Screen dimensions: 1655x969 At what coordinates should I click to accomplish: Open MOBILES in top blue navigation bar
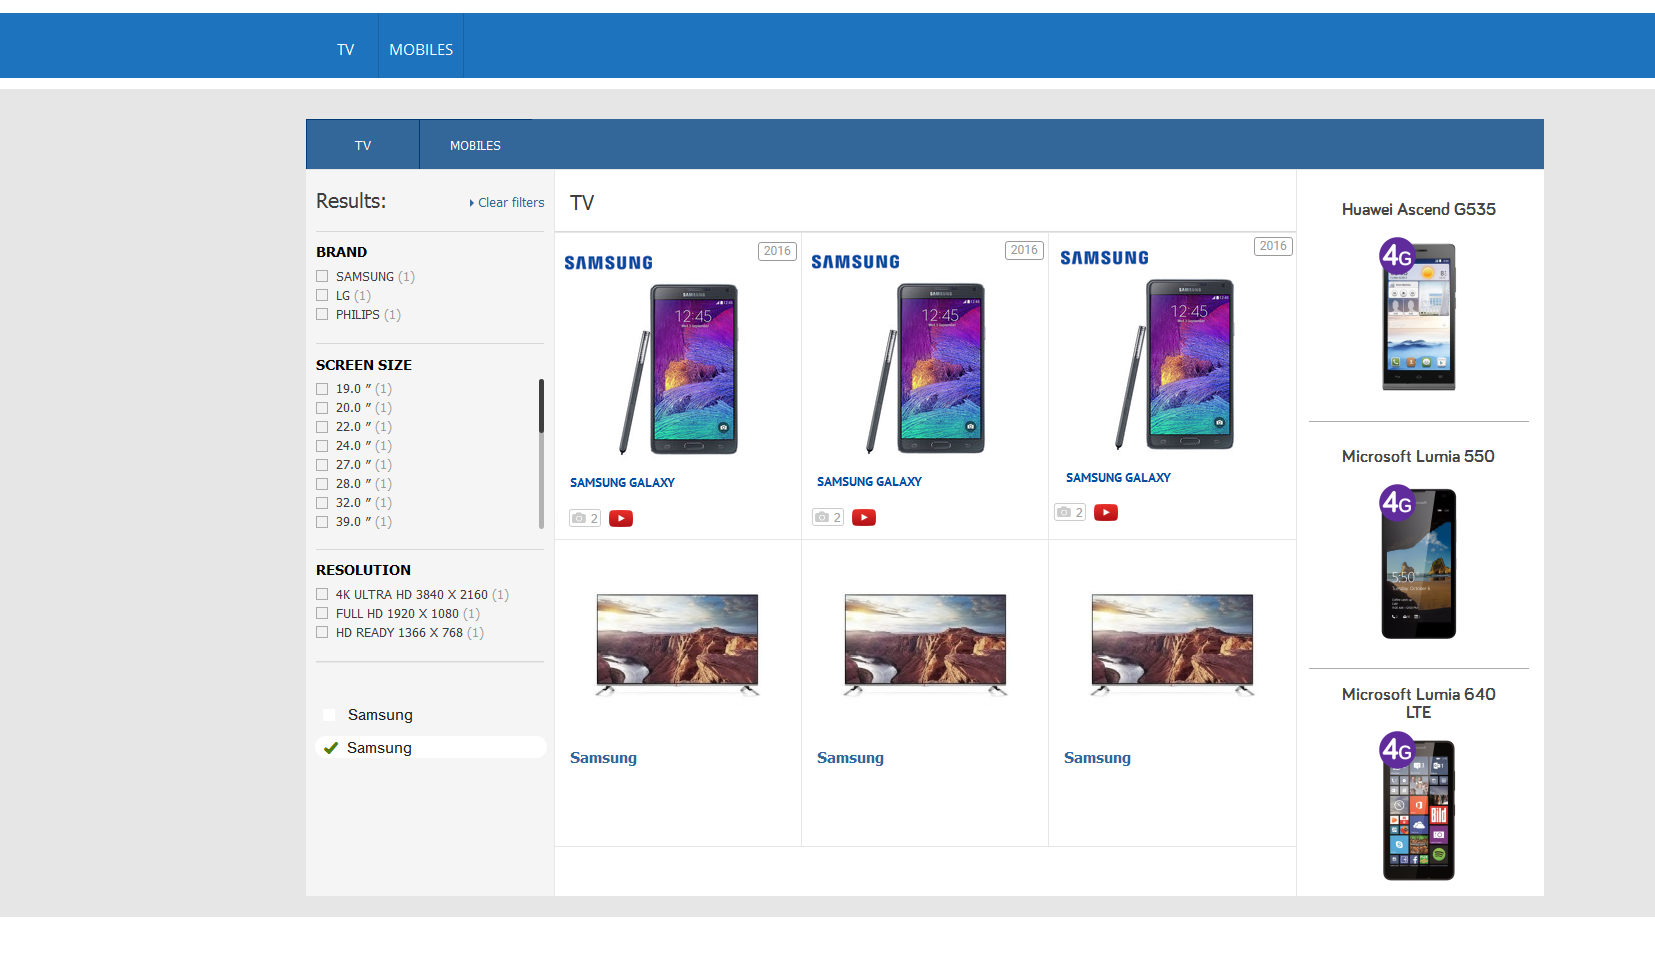point(421,49)
